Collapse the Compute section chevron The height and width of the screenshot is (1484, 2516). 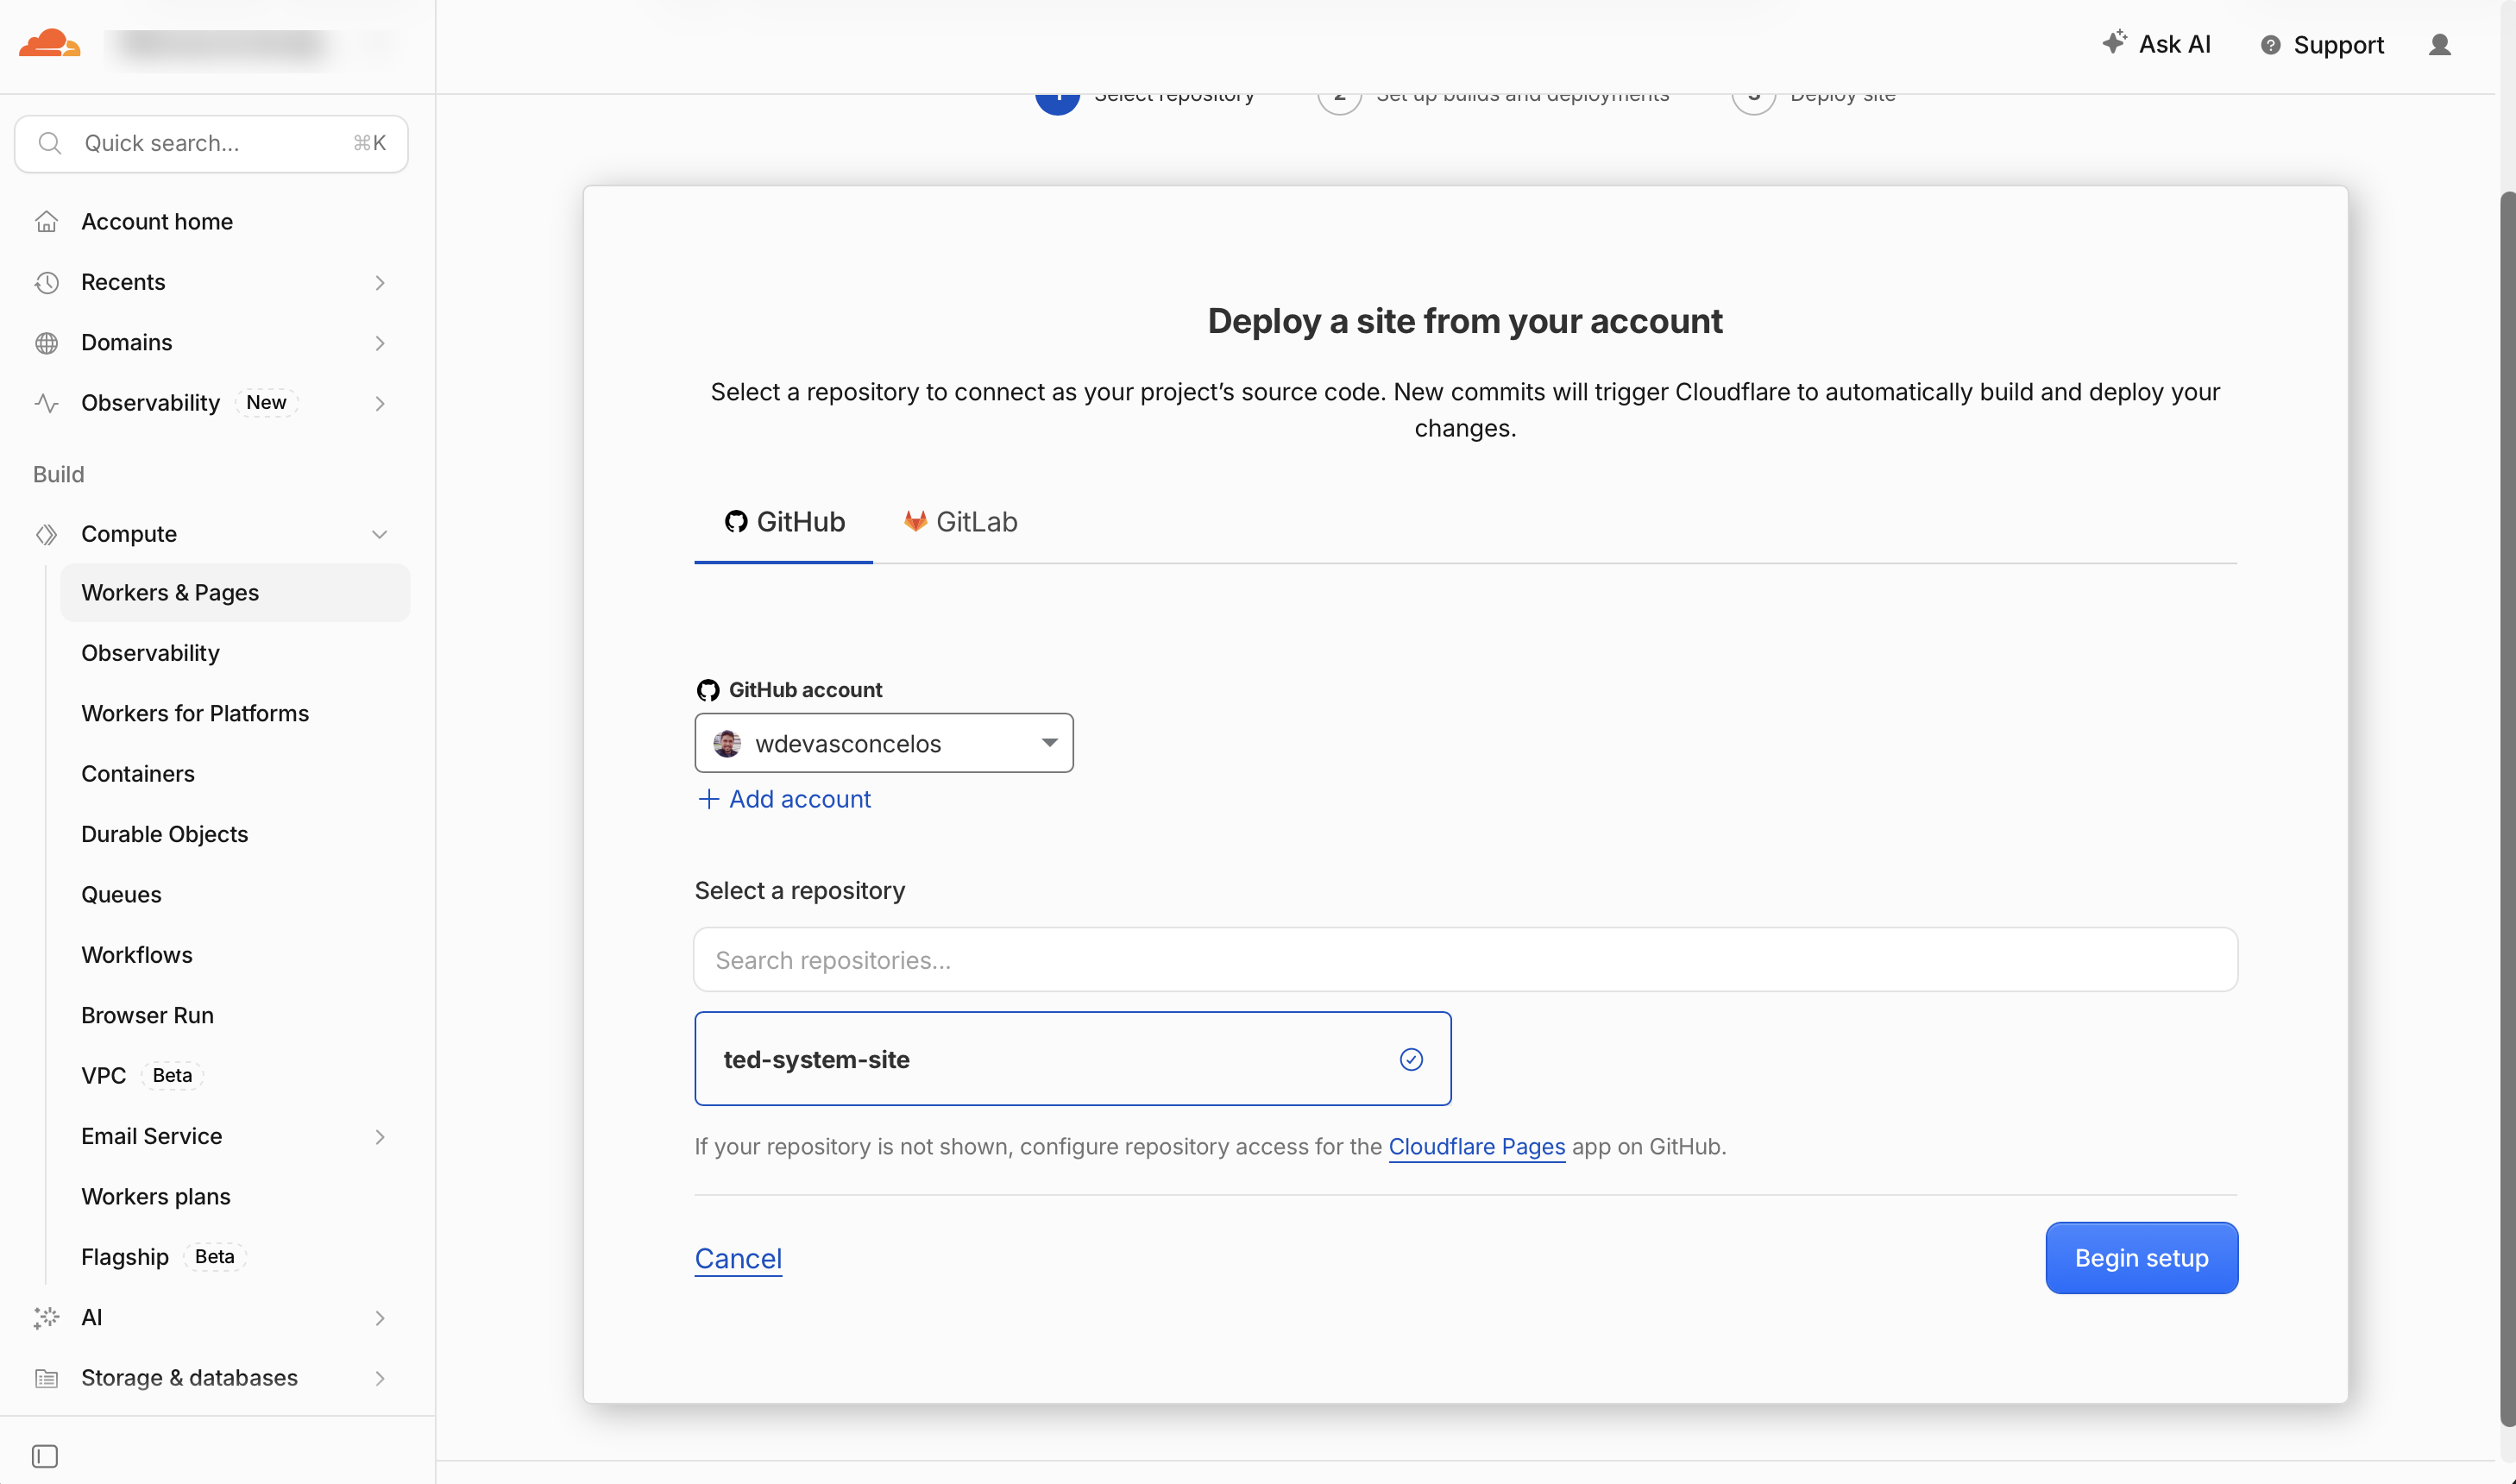[x=380, y=534]
